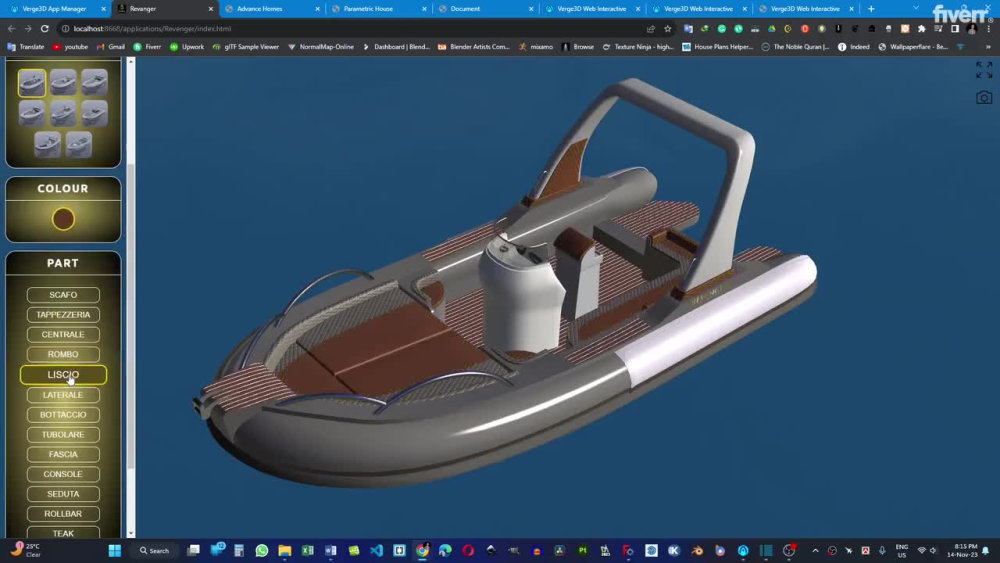Open the Upwork bookmark
The width and height of the screenshot is (1000, 563).
pyautogui.click(x=187, y=47)
